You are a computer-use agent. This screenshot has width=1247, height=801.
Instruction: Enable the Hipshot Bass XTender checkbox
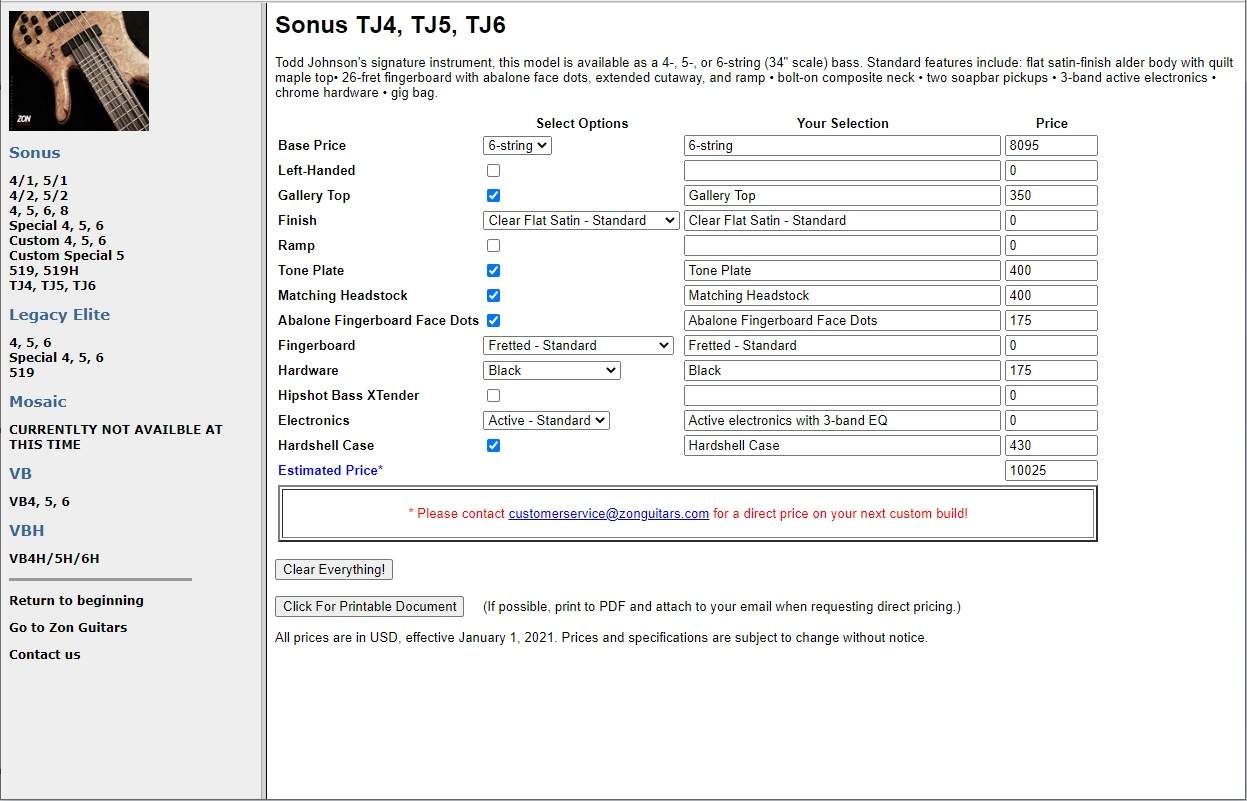coord(493,396)
